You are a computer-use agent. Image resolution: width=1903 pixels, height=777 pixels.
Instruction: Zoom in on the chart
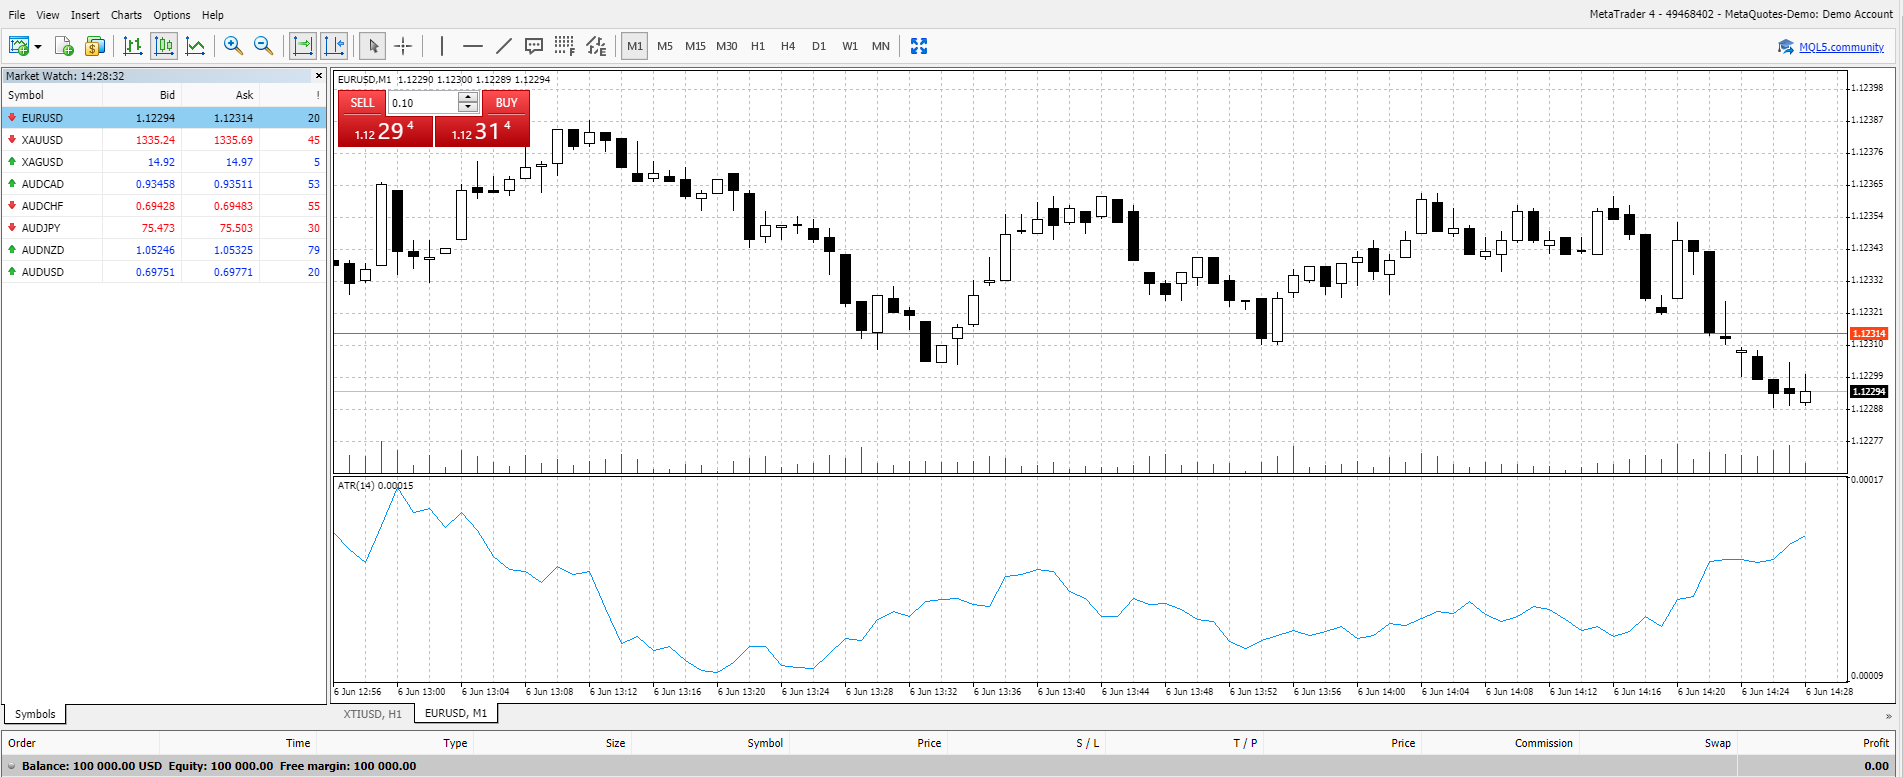click(x=233, y=46)
